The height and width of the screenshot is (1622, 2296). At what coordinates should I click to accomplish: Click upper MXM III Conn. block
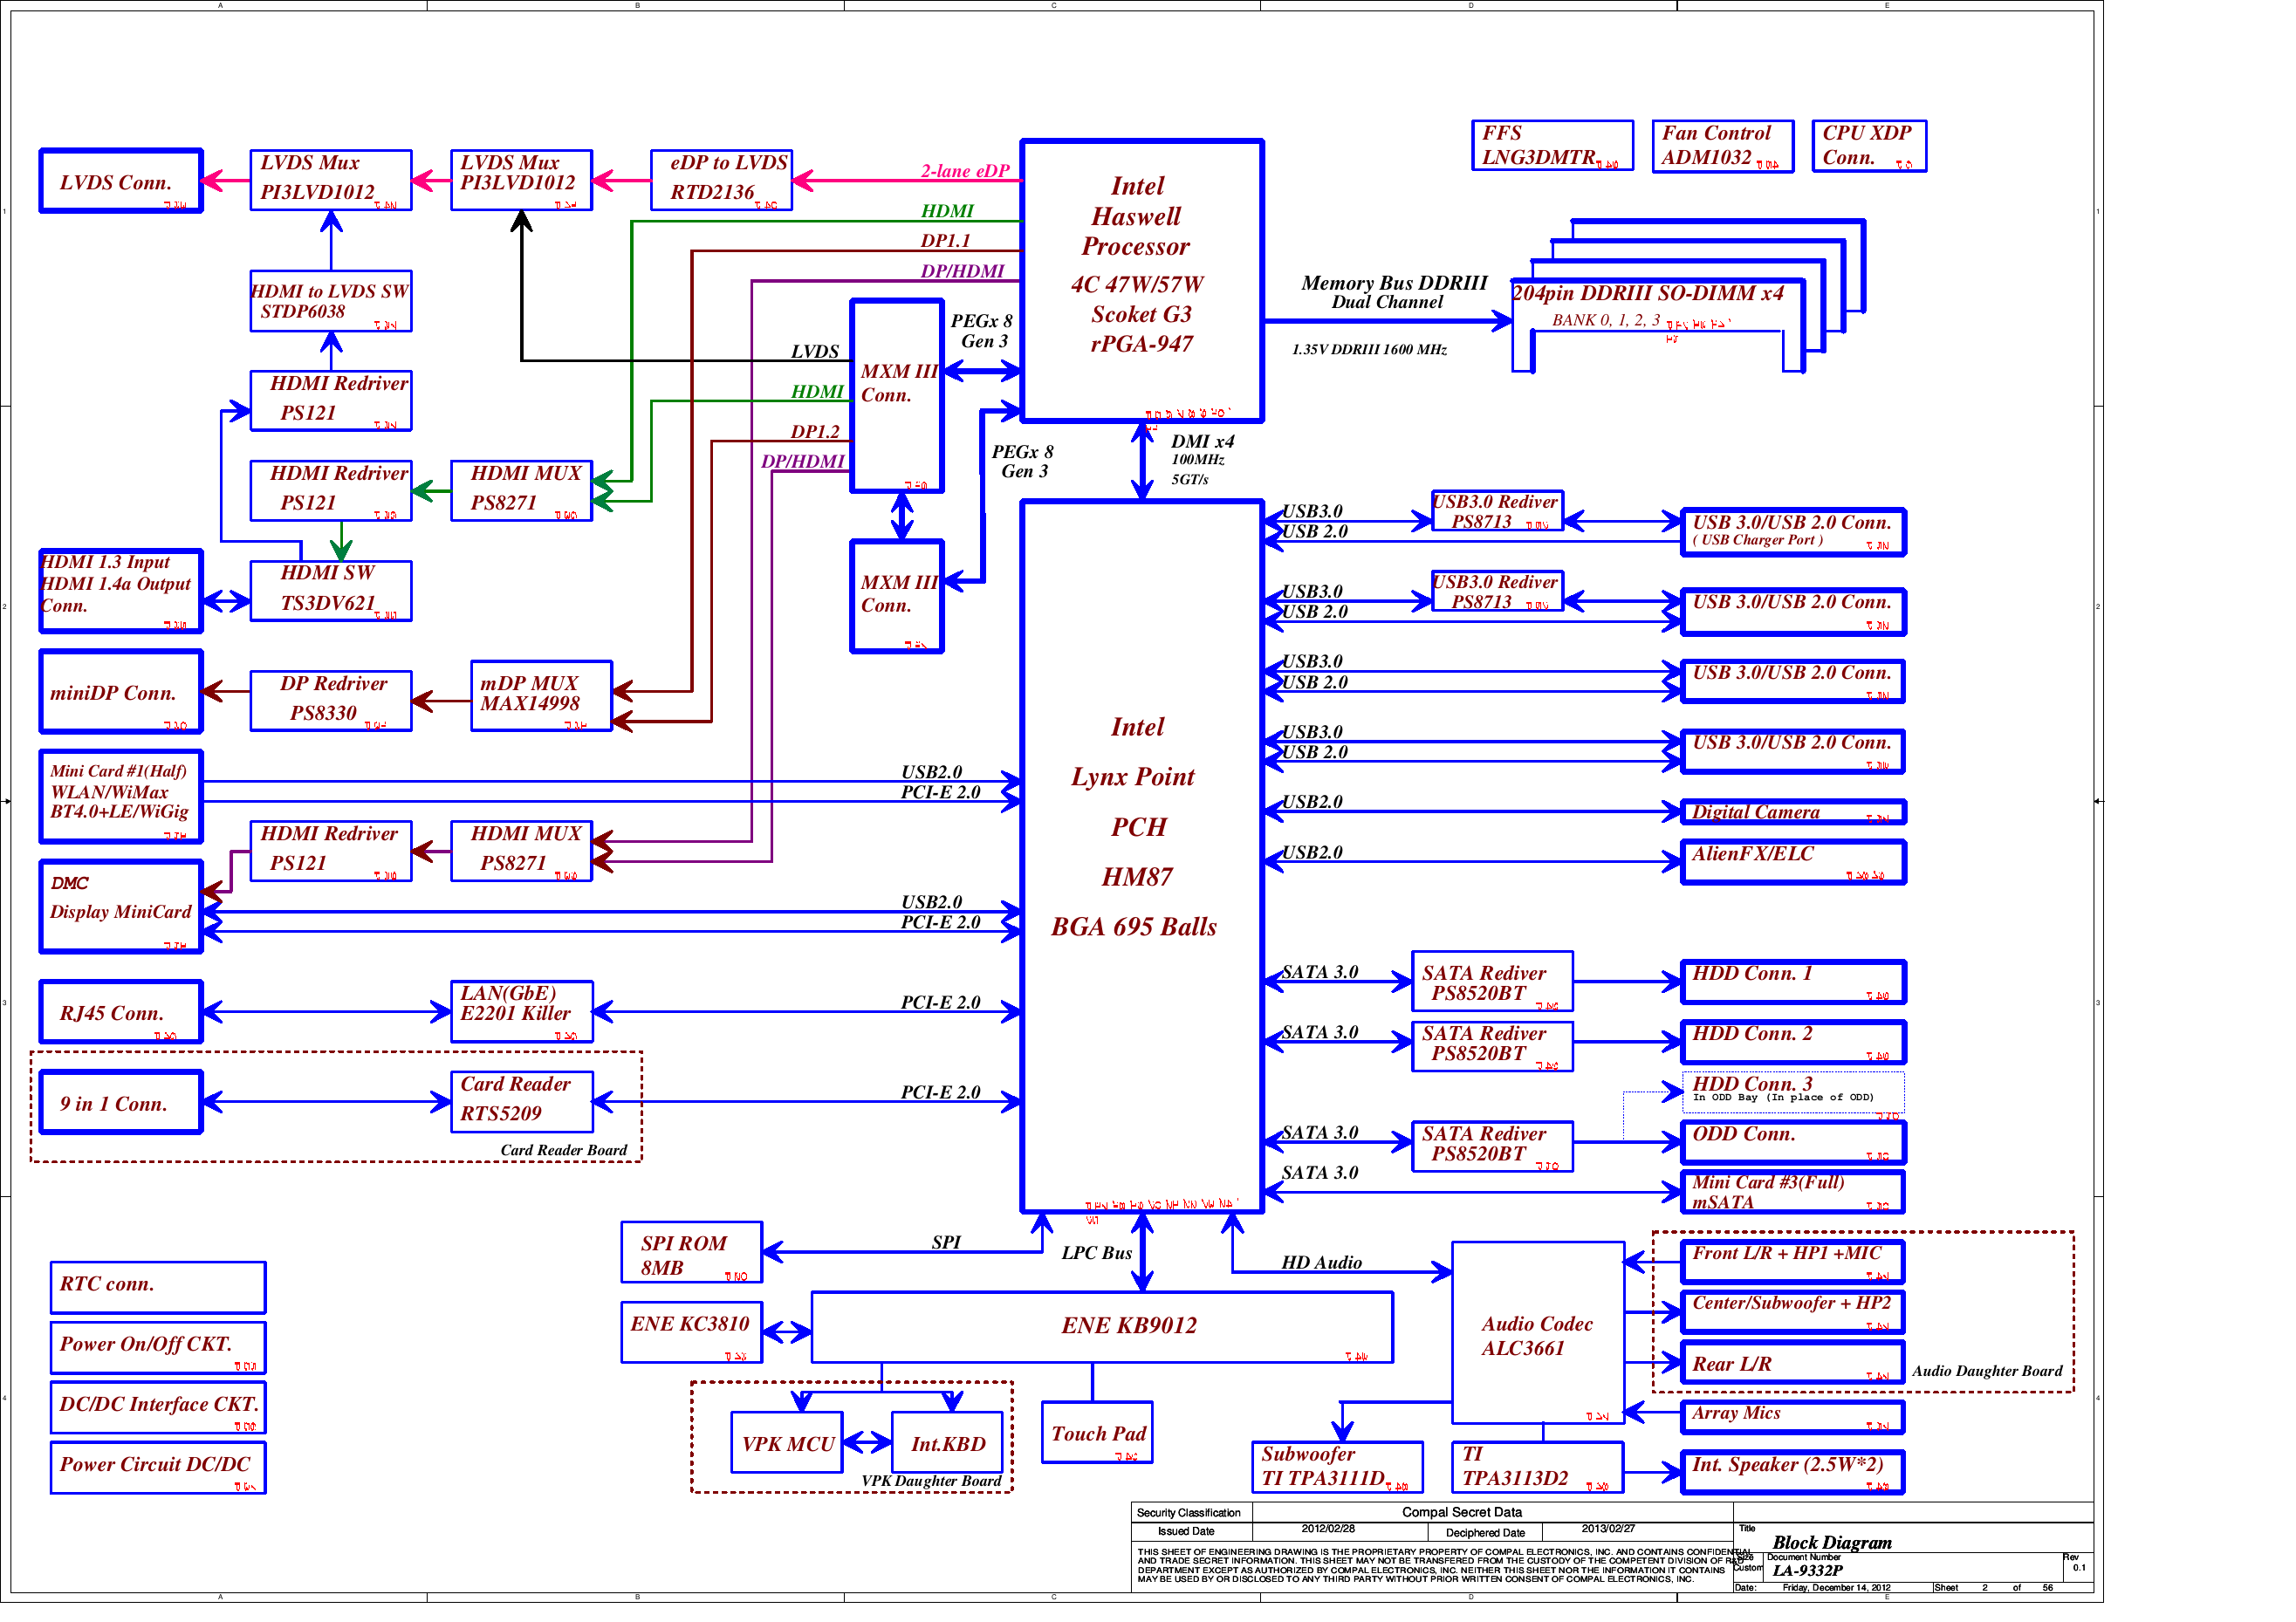pos(897,396)
